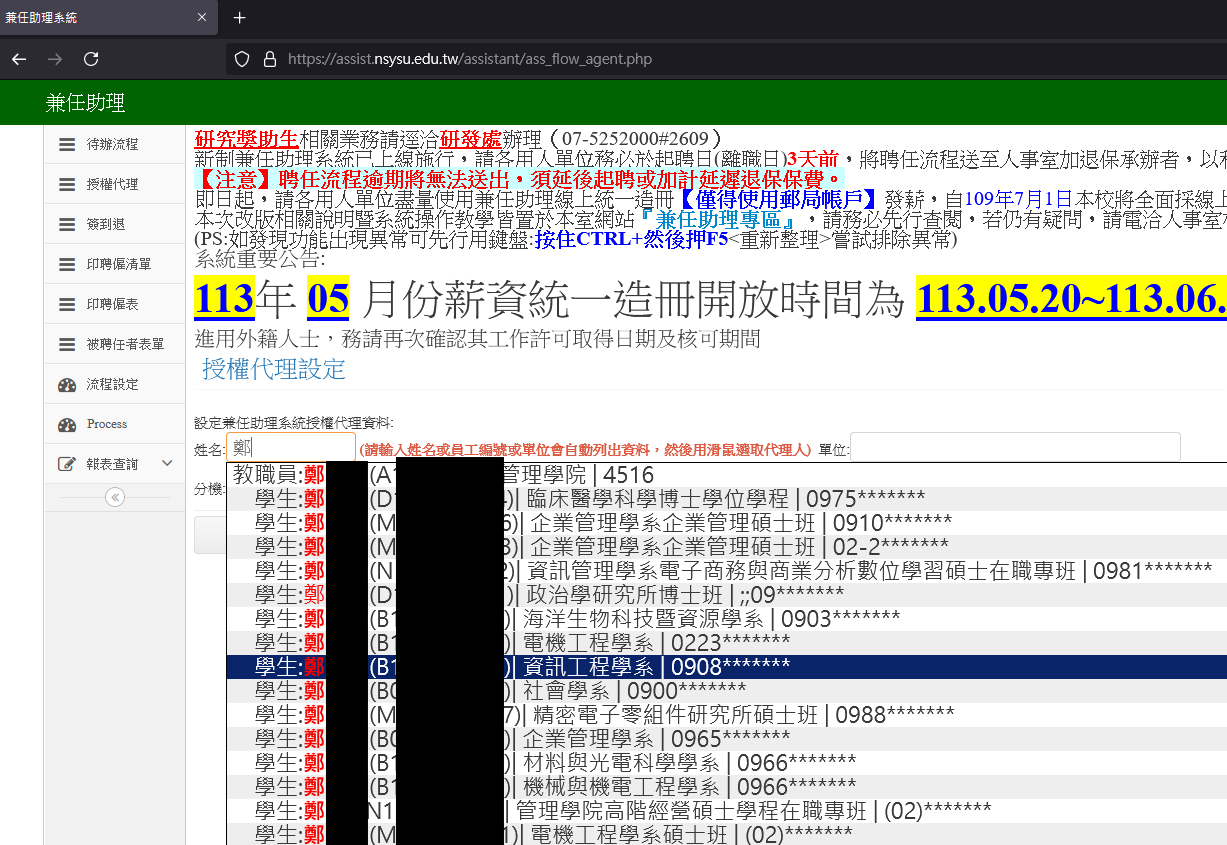This screenshot has height=845, width=1227.
Task: Select the 政治學研究所博士班 suggestion
Action: click(x=726, y=594)
